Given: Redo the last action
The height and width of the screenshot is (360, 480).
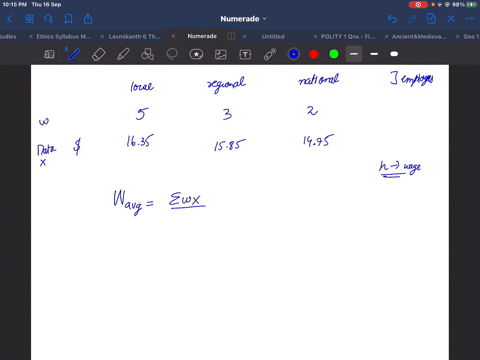Looking at the screenshot, I should (x=412, y=19).
